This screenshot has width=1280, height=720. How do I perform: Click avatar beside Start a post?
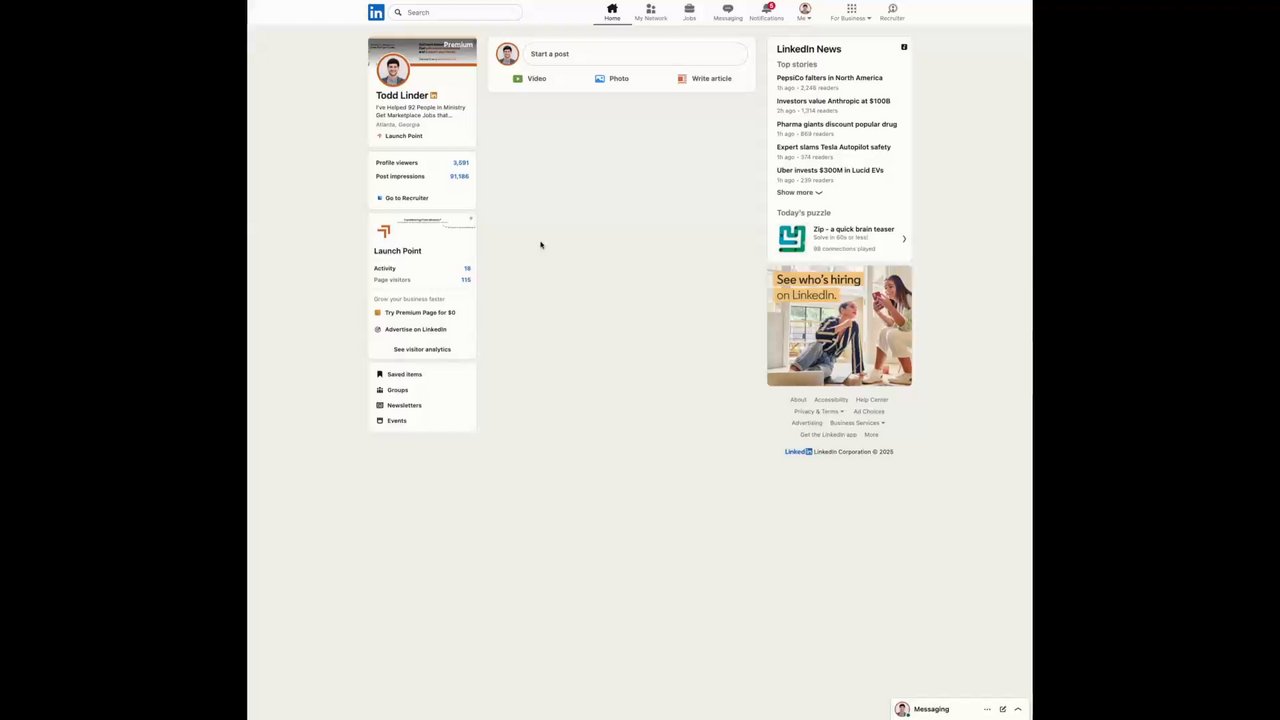507,54
